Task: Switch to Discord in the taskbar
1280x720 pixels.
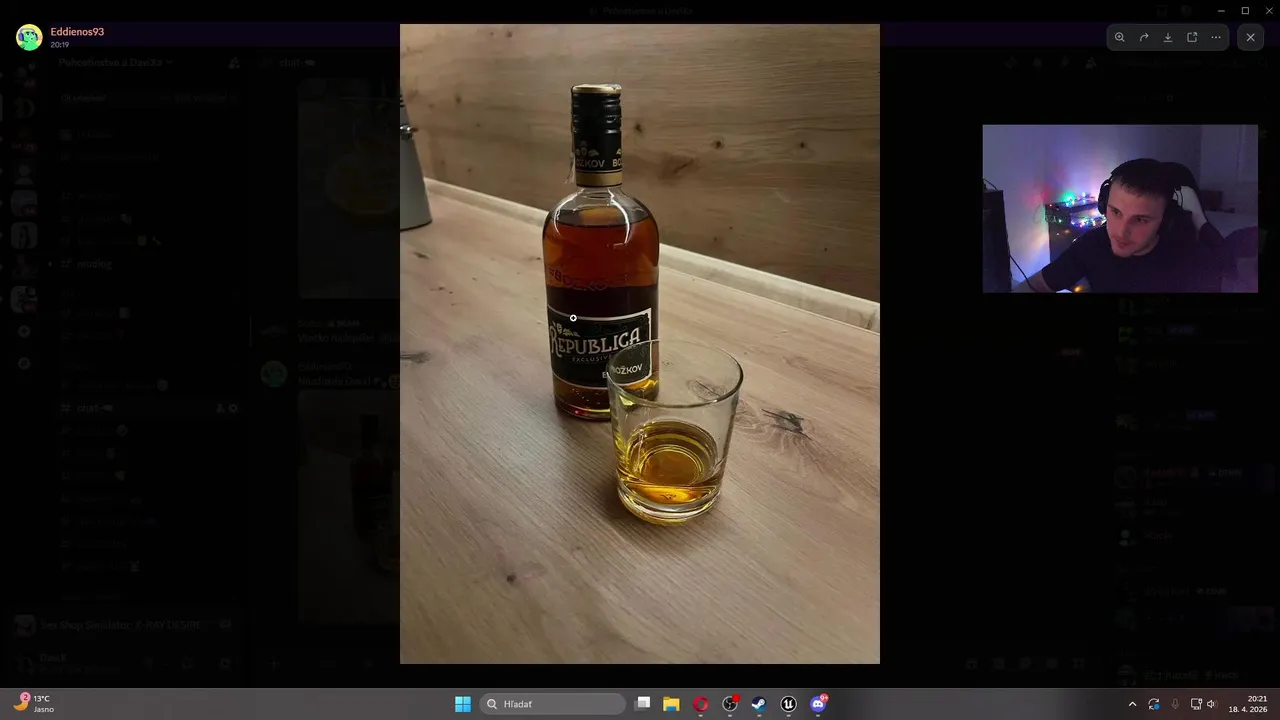Action: tap(818, 704)
